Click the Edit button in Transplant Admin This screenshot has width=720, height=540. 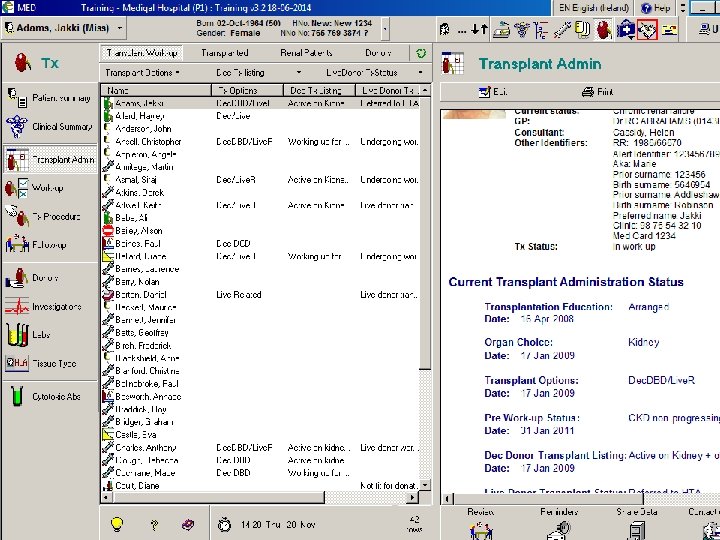pyautogui.click(x=492, y=92)
